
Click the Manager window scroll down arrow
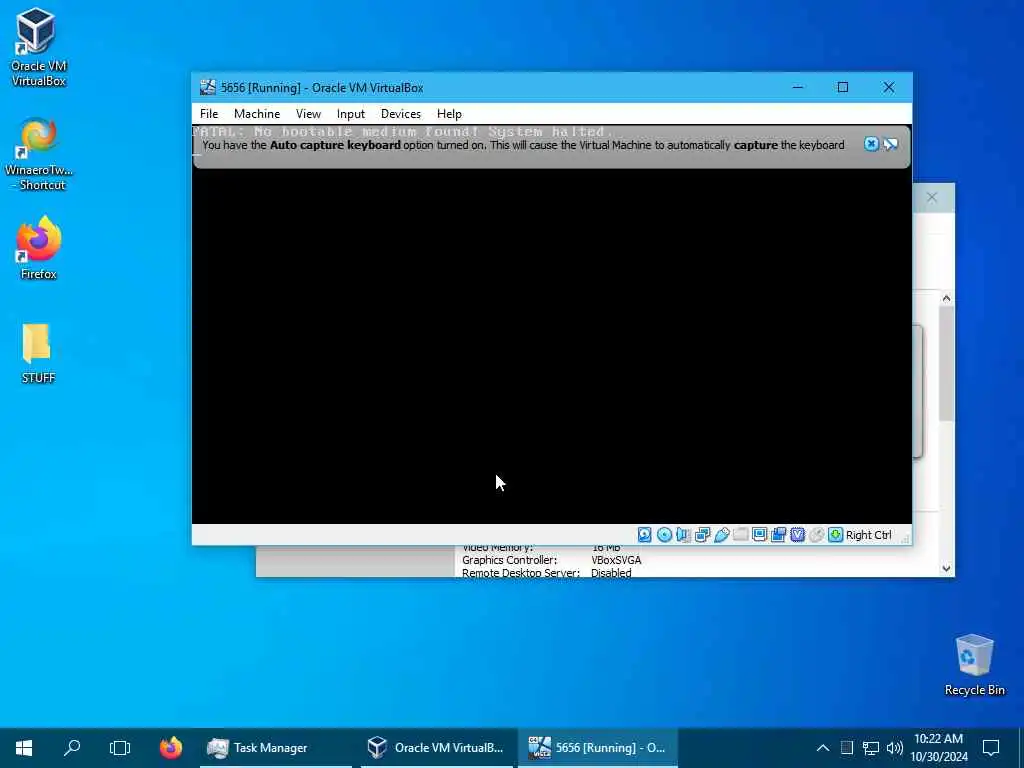click(x=946, y=568)
